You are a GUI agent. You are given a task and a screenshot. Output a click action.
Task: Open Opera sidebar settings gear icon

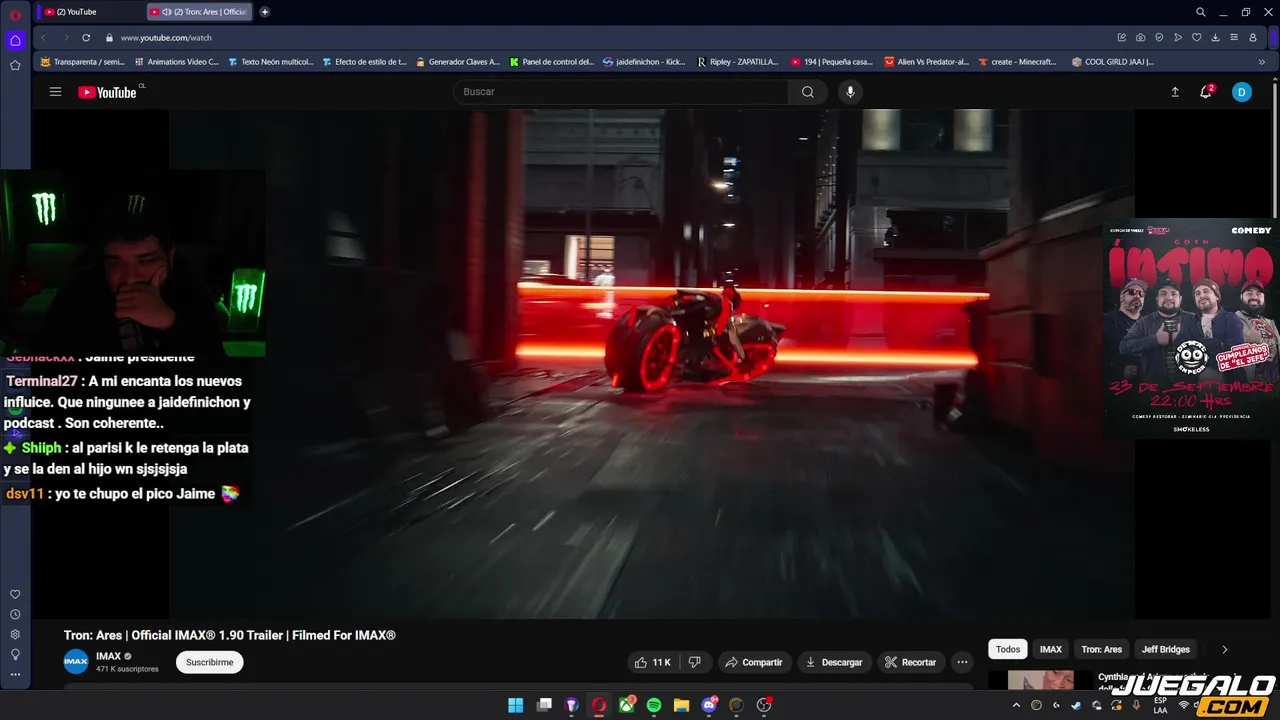pos(15,634)
